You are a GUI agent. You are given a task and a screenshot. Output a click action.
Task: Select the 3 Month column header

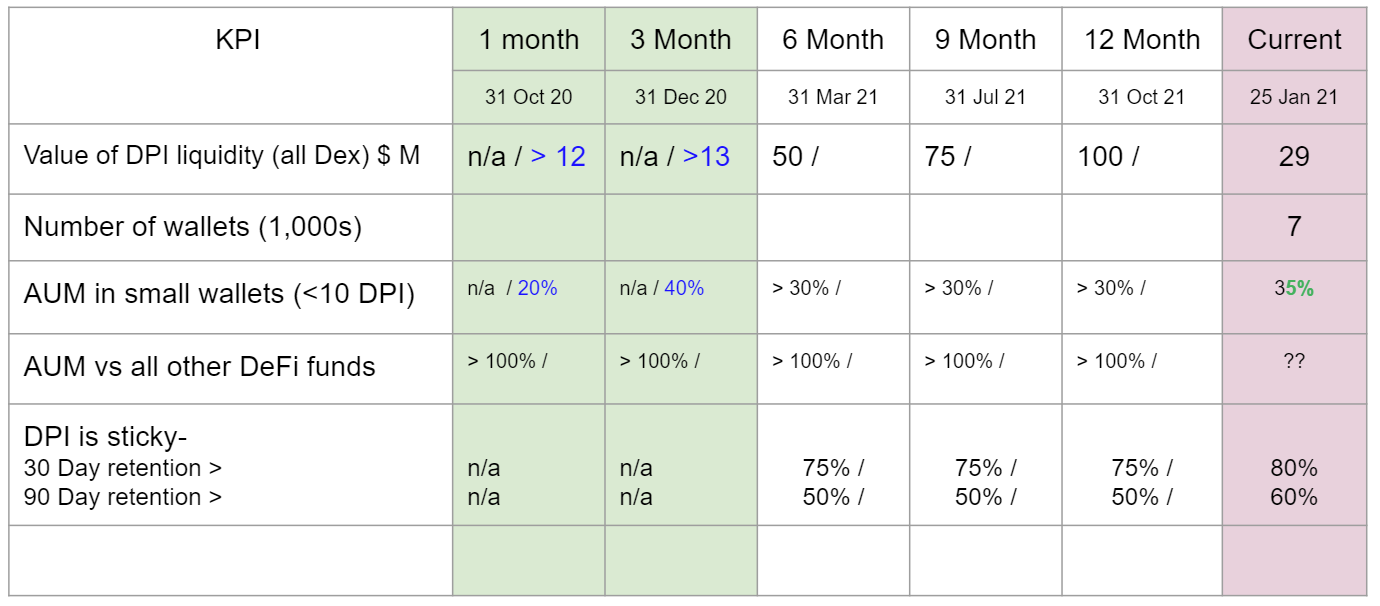[681, 40]
